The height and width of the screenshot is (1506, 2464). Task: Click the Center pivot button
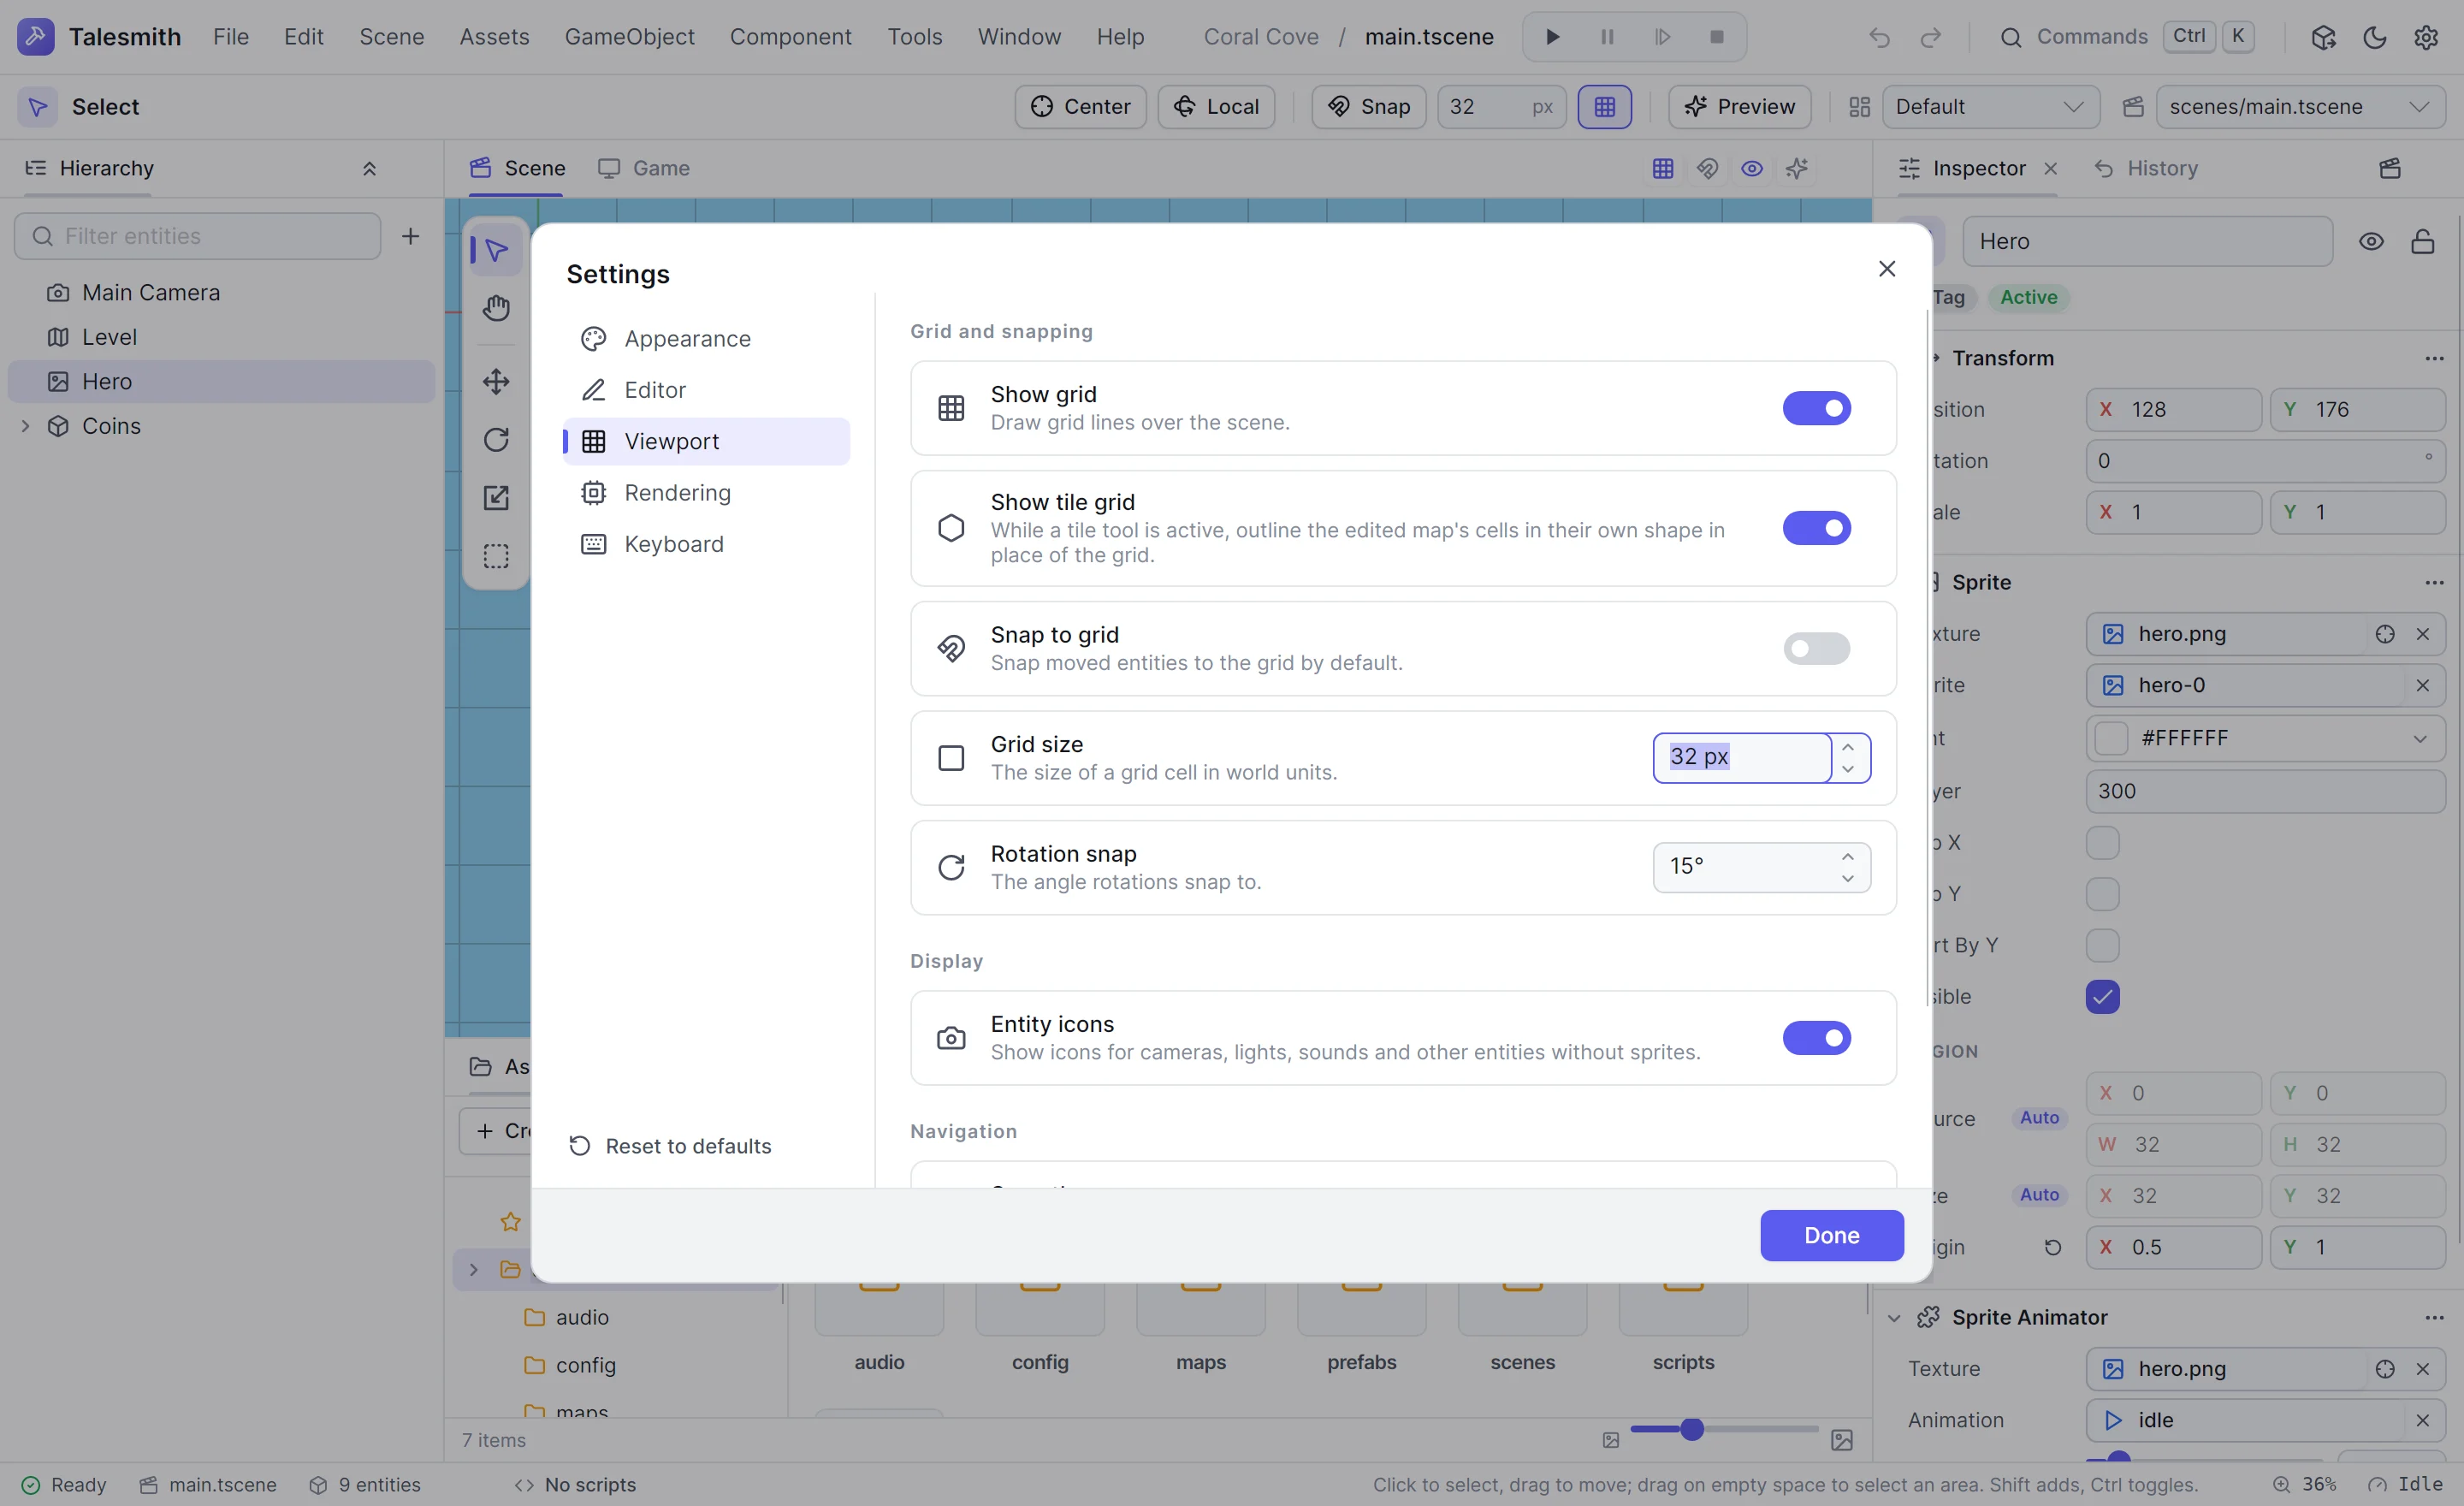click(x=1080, y=107)
